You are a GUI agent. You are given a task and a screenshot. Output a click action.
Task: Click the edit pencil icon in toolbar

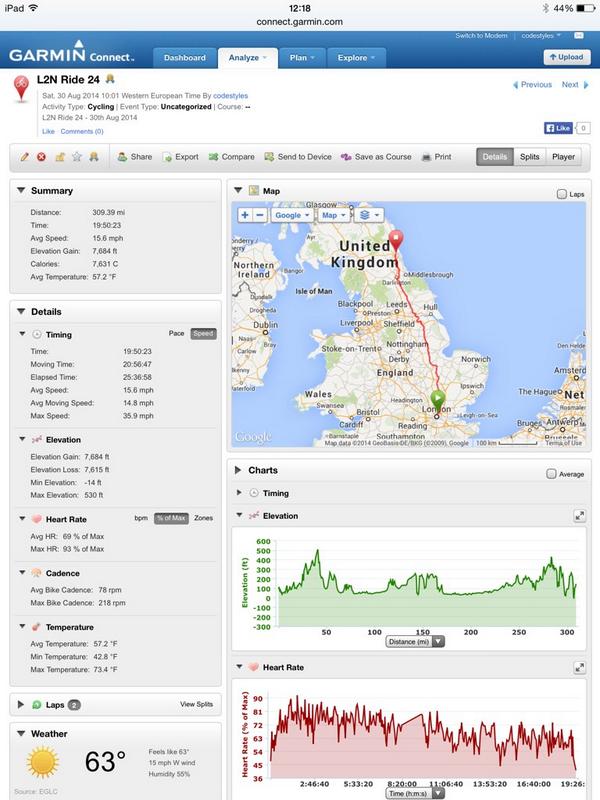[24, 157]
